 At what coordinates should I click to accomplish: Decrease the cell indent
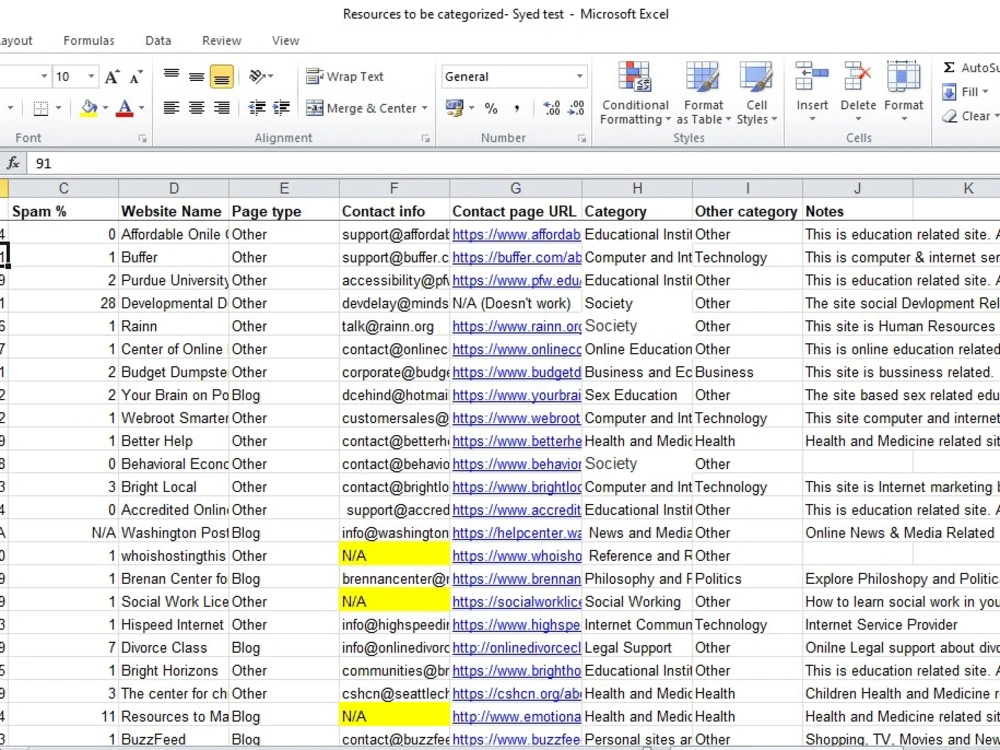(x=257, y=107)
